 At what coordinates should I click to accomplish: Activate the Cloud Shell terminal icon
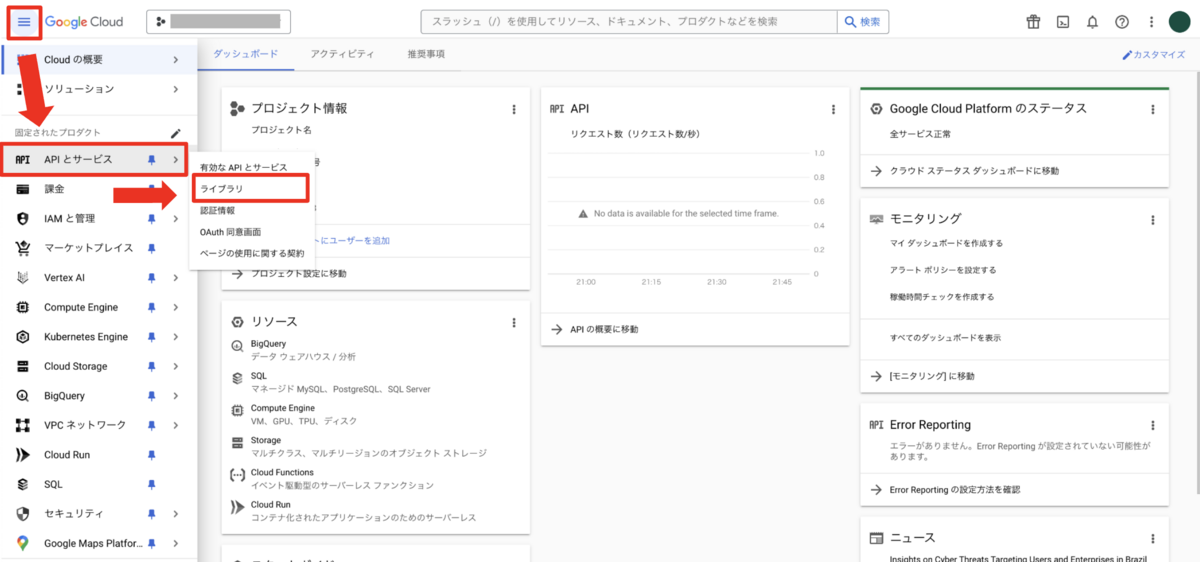(x=1063, y=21)
